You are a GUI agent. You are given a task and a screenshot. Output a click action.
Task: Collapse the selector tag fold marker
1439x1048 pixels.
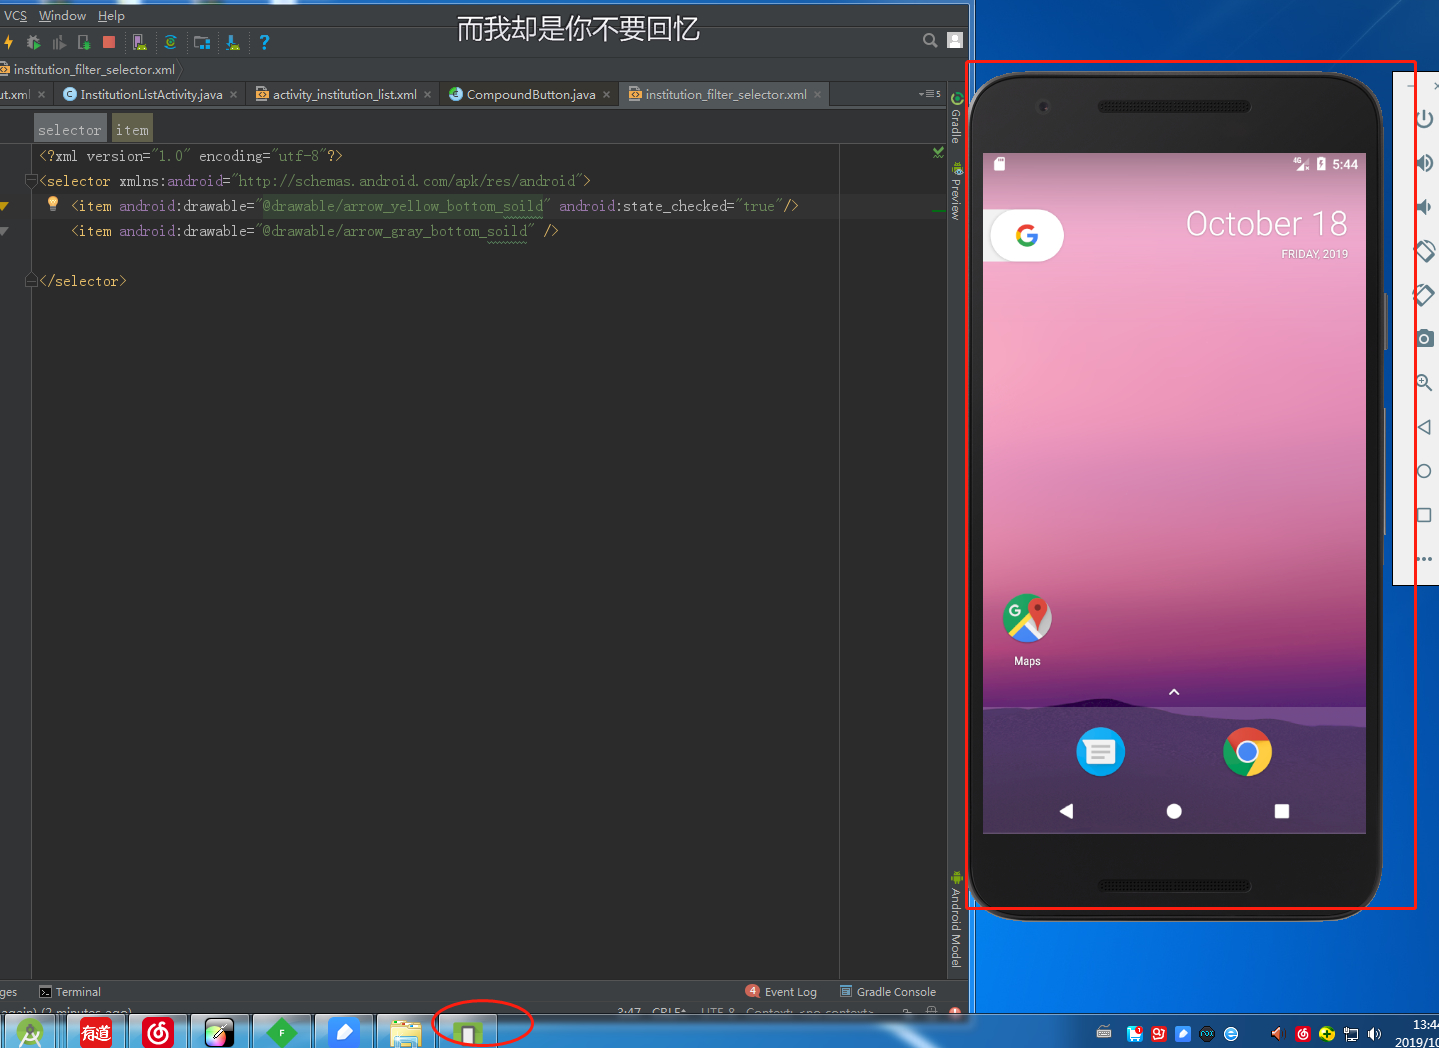click(31, 181)
